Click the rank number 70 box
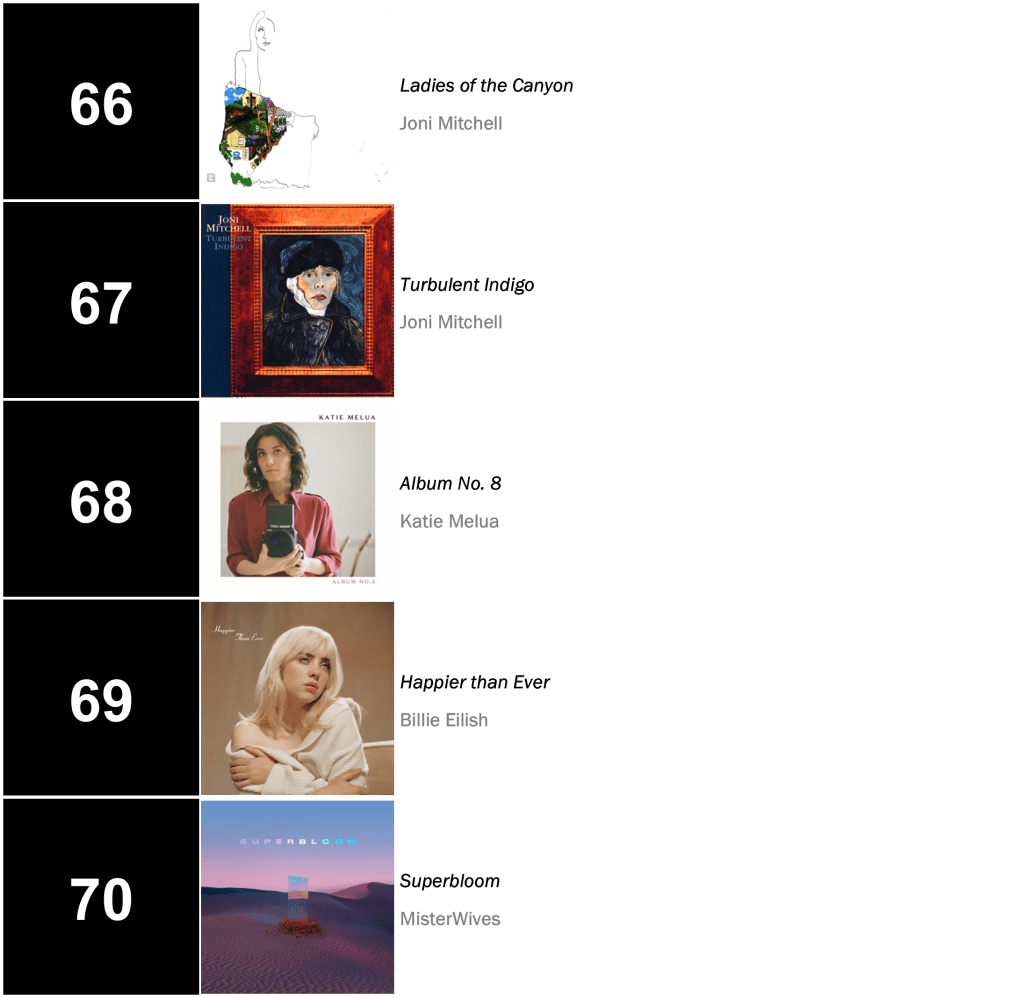The height and width of the screenshot is (998, 1023). [101, 897]
